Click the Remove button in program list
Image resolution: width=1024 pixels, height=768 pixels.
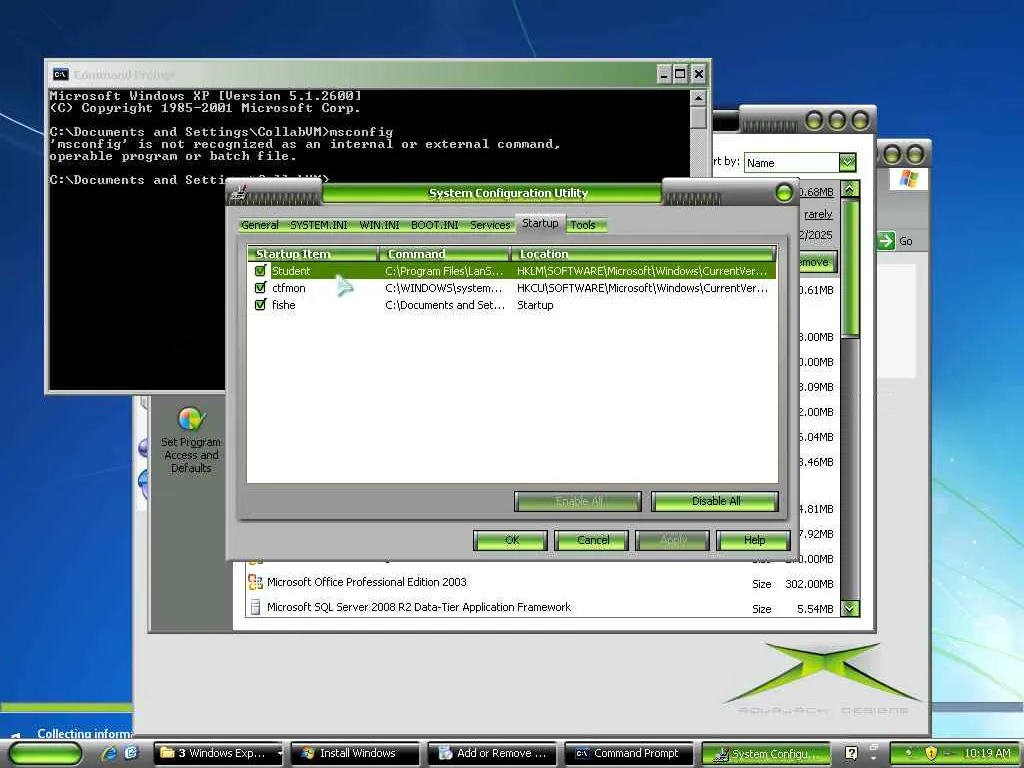(815, 262)
